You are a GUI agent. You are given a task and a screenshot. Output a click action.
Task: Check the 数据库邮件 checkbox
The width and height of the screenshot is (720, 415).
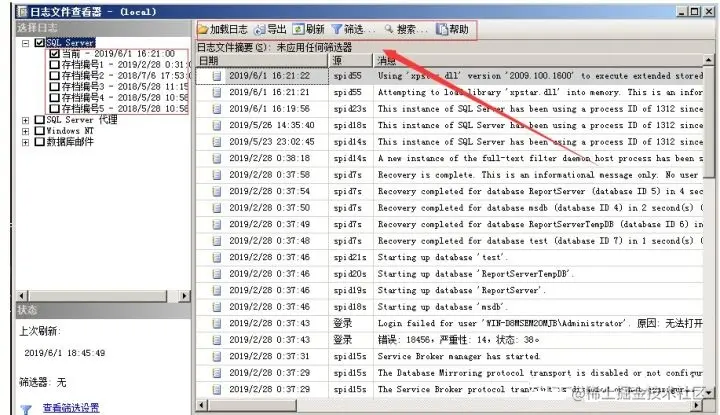[39, 142]
